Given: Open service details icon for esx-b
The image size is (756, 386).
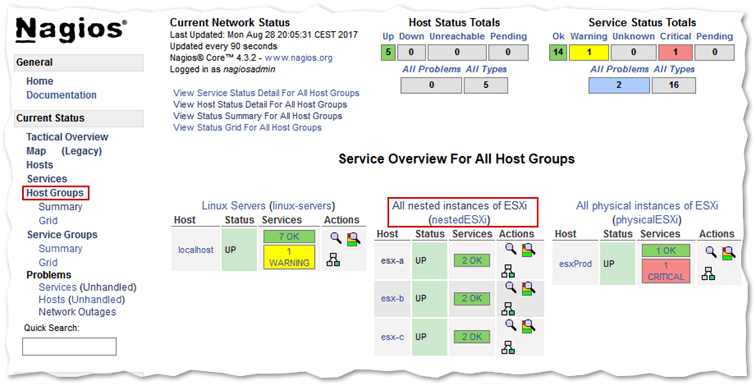Looking at the screenshot, I should (x=528, y=288).
